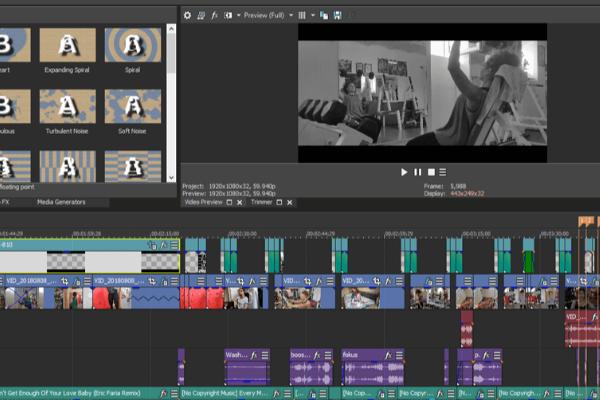Viewport: 600px width, 400px height.
Task: Open Pan/Crop on first VID_2018 event
Action: point(65,282)
